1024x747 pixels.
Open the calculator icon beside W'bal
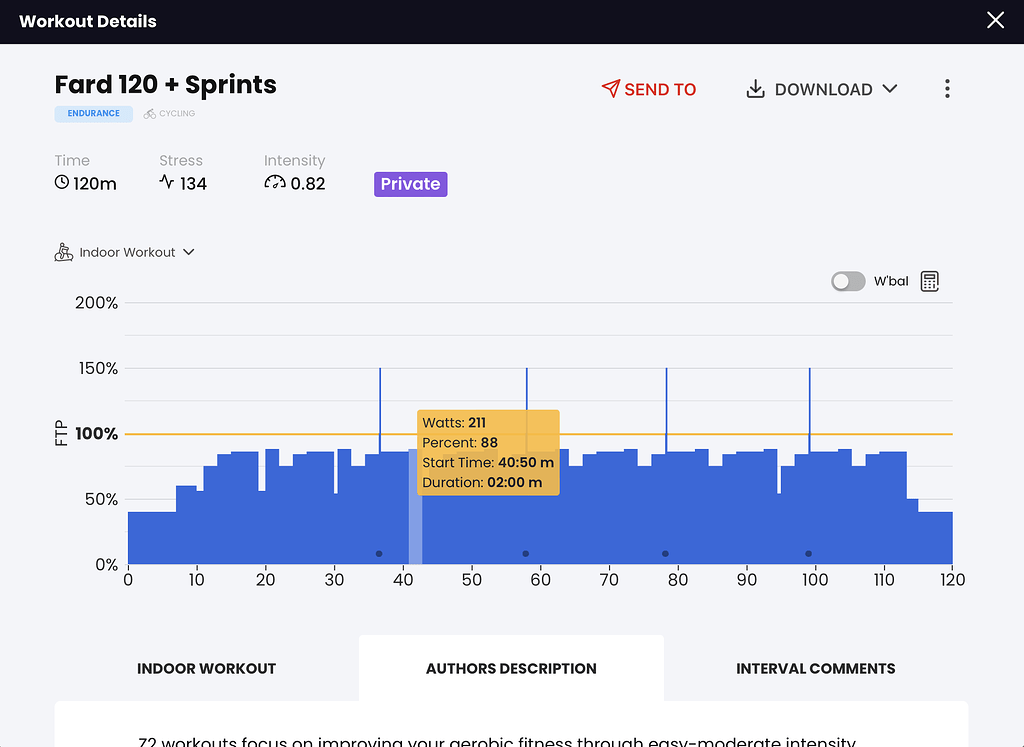(x=930, y=281)
